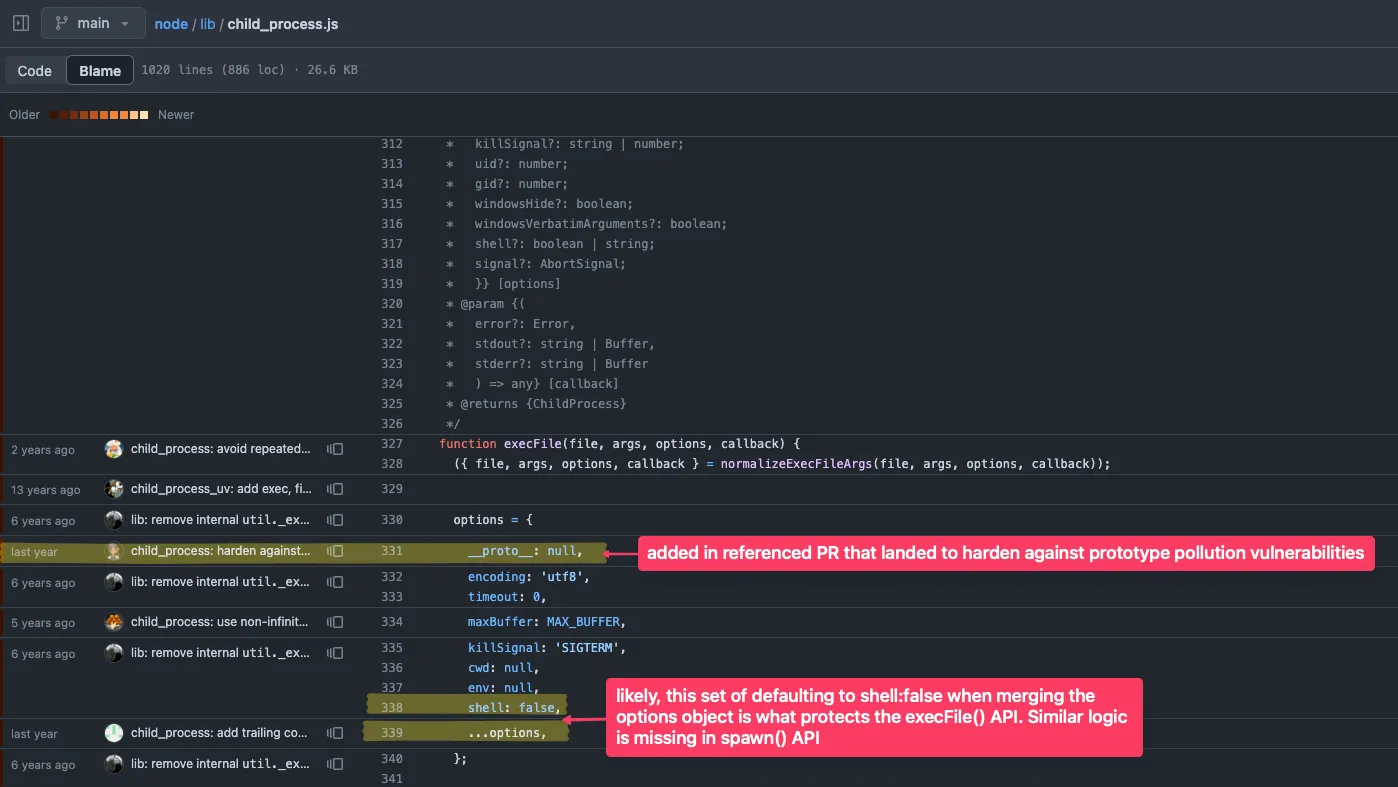The width and height of the screenshot is (1398, 787).
Task: Click author avatar for 'use non-infinit' commit
Action: pyautogui.click(x=114, y=622)
